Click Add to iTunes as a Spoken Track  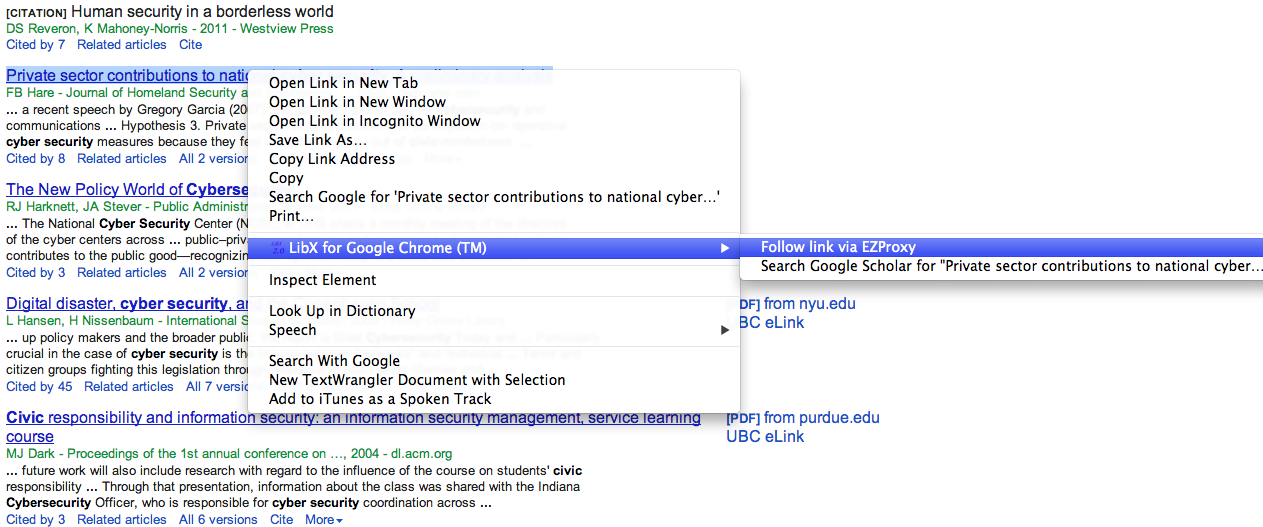pyautogui.click(x=380, y=399)
